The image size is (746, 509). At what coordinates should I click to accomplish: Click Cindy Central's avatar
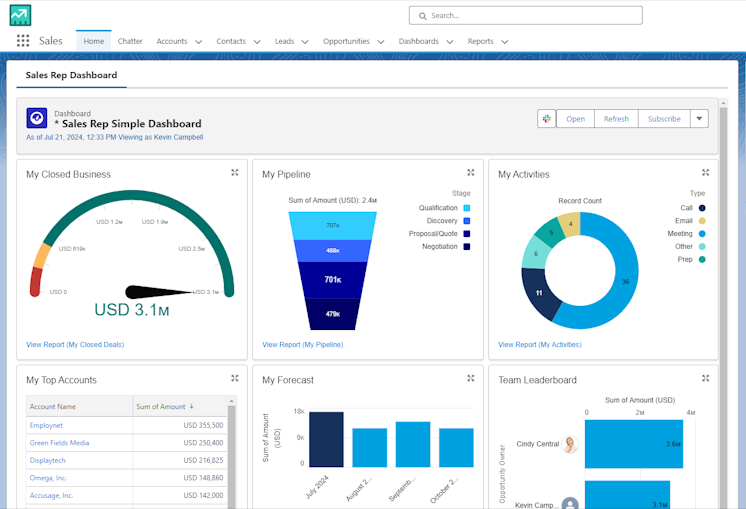coord(570,444)
